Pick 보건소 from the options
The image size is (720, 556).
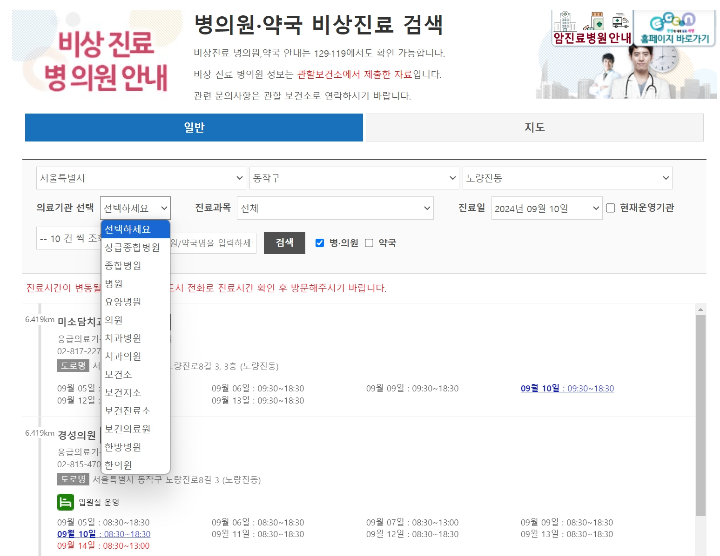(x=135, y=374)
